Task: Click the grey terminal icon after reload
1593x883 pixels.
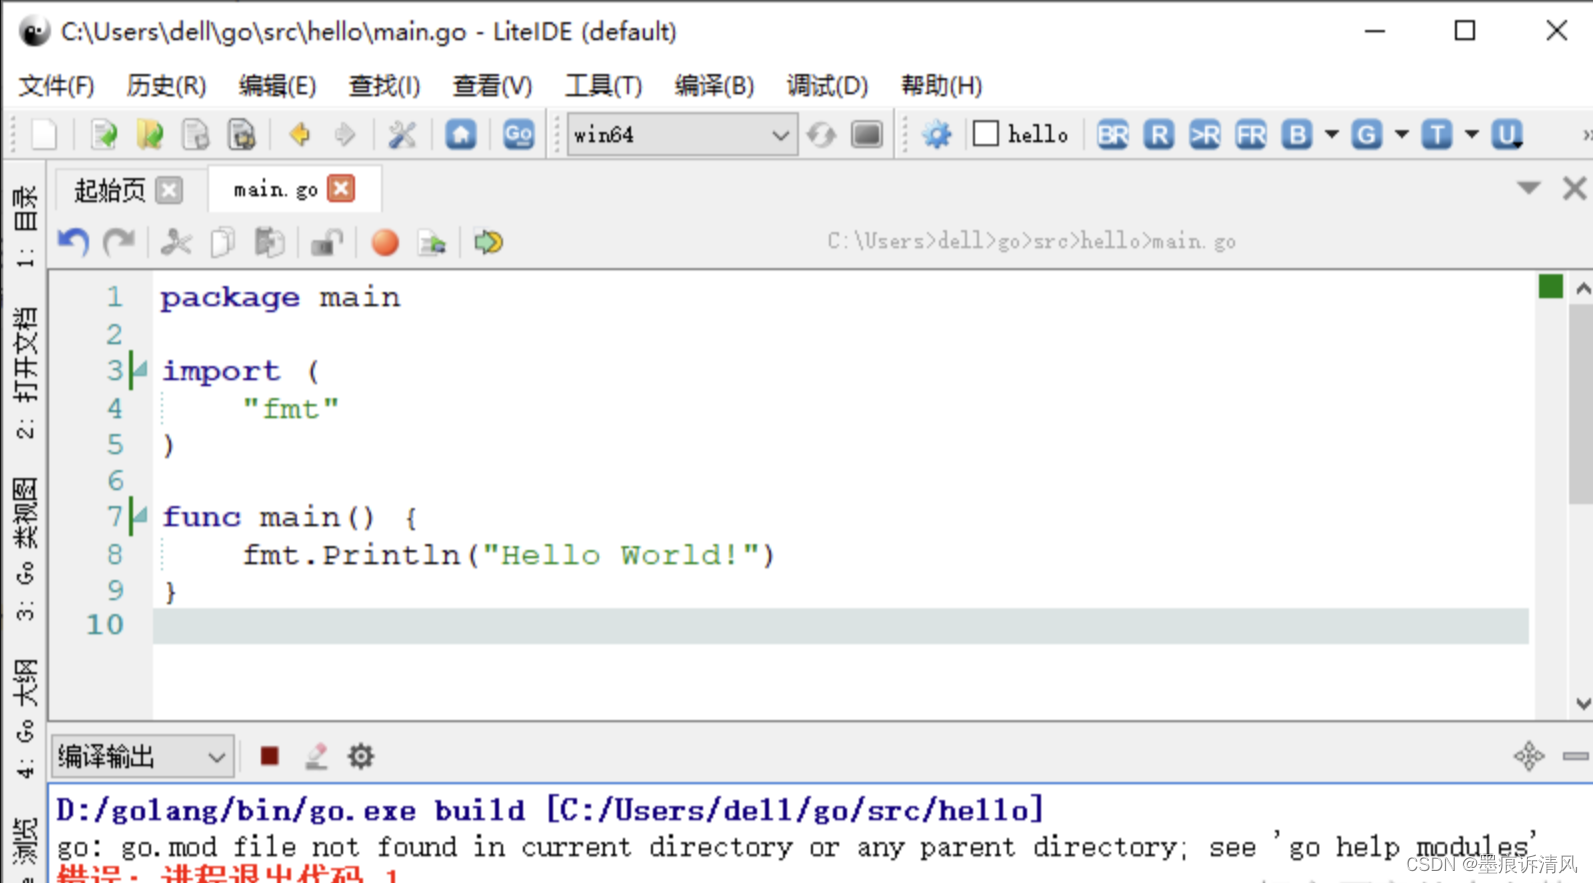Action: point(867,134)
